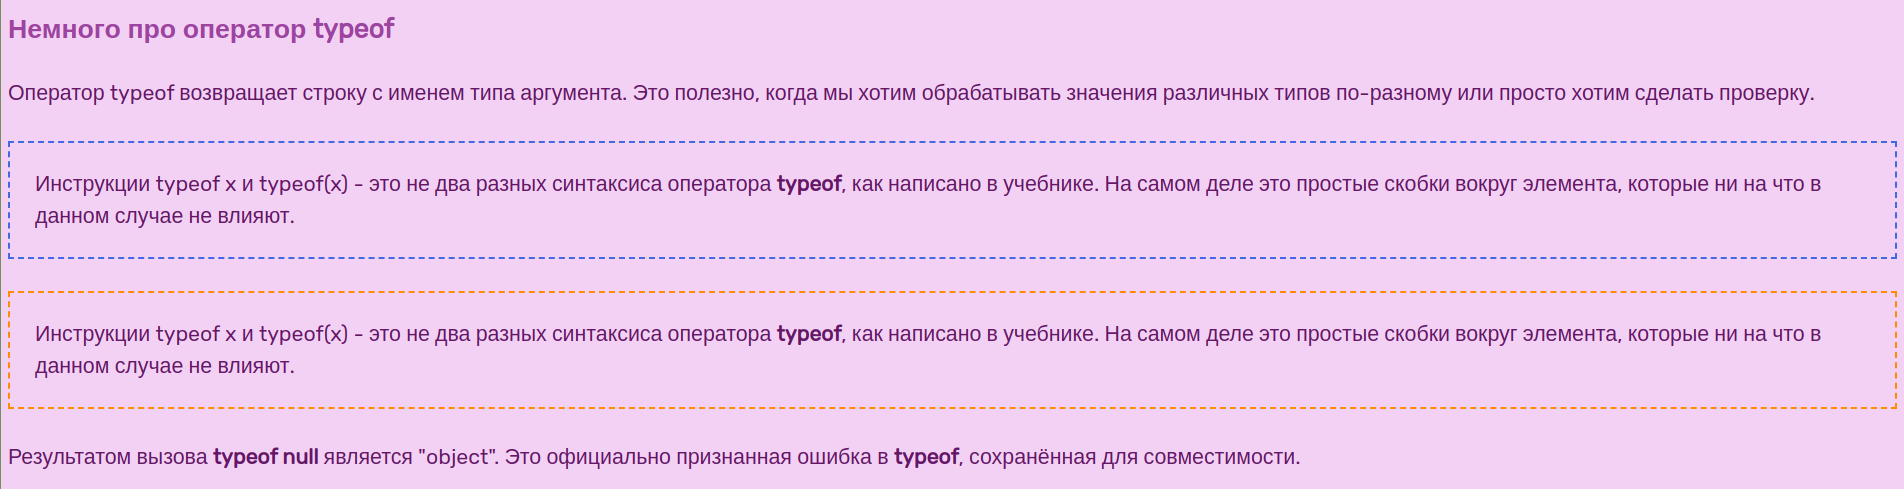The width and height of the screenshot is (1904, 489).
Task: Click the word "учебнике" in orange box
Action: point(1047,334)
